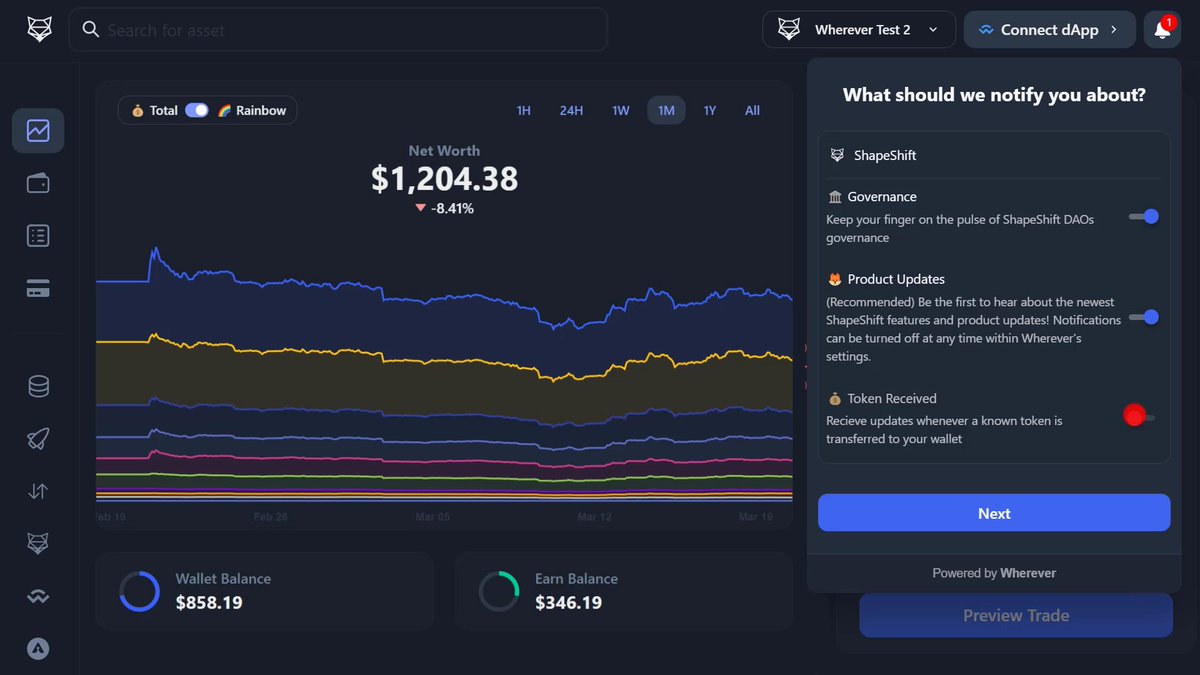This screenshot has height=675, width=1200.
Task: Click the Preview Trade button
Action: [x=1016, y=615]
